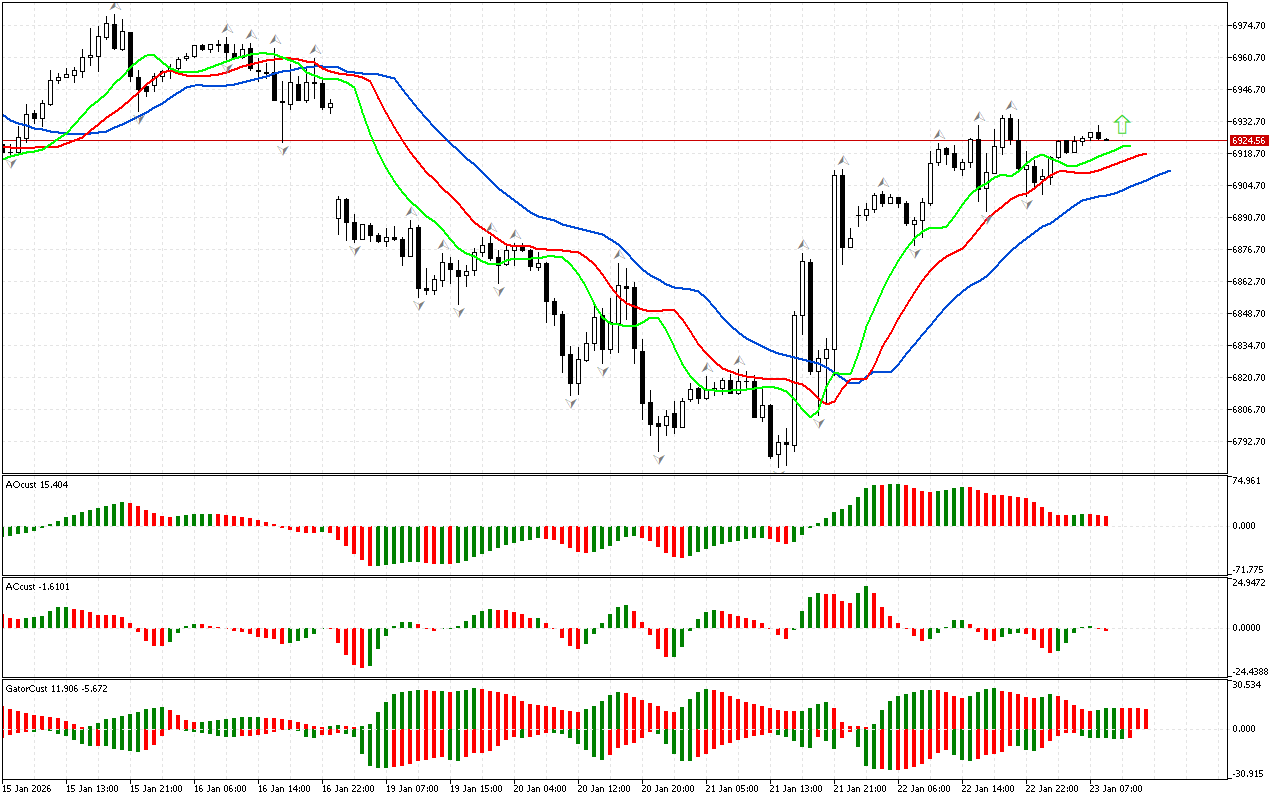Click the down fractal arrow below the lowest candle
The height and width of the screenshot is (800, 1280).
click(660, 459)
